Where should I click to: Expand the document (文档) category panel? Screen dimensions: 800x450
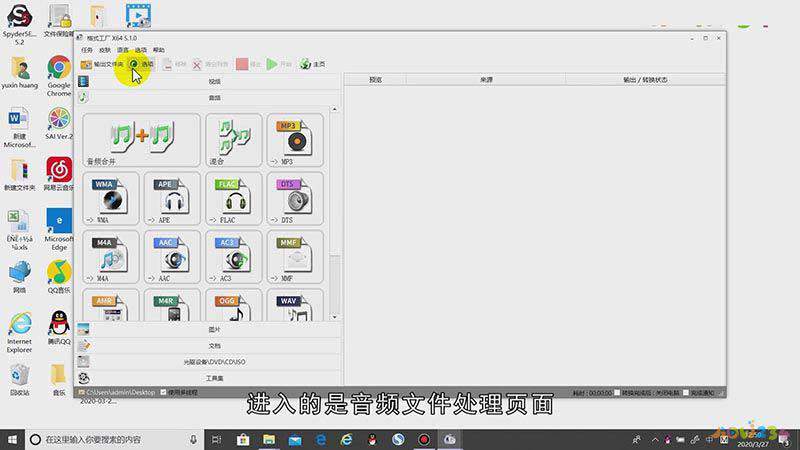[214, 345]
